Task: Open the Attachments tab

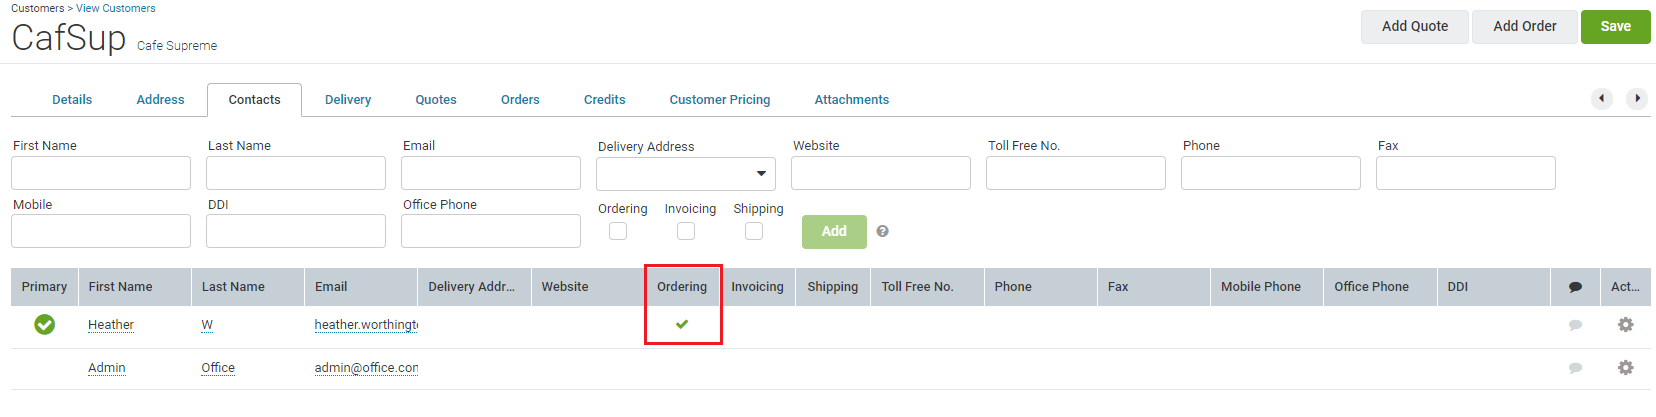Action: (851, 100)
